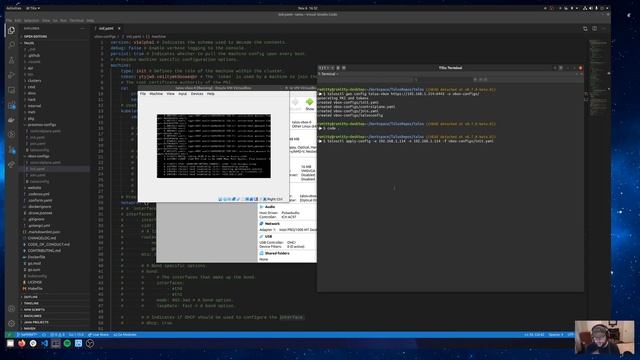Image resolution: width=640 pixels, height=360 pixels.
Task: Click inside the VM console screen
Action: coord(214,146)
